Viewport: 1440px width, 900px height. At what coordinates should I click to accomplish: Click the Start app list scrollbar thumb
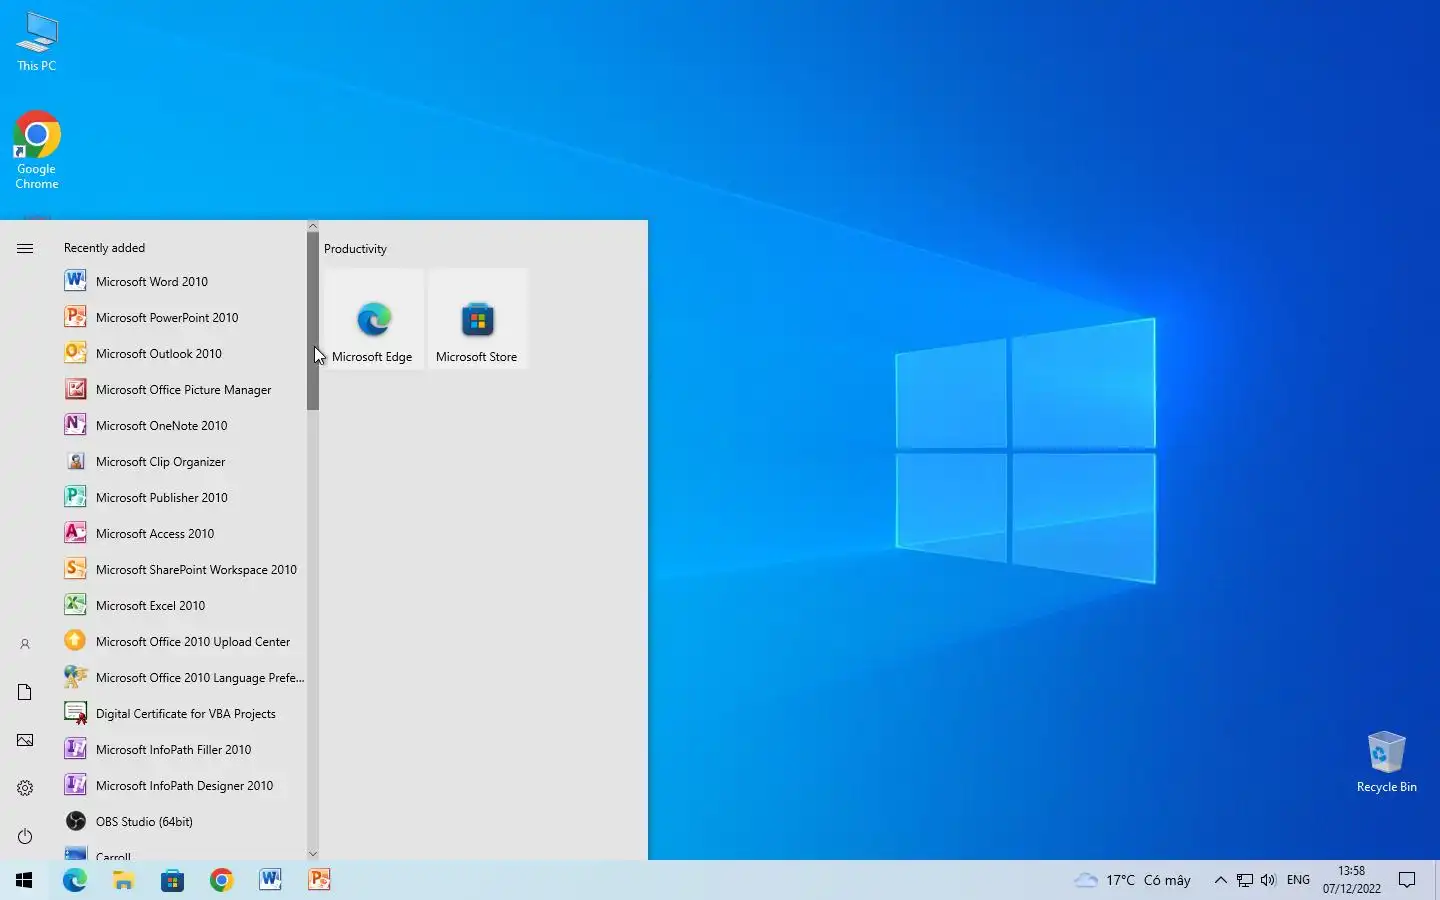[313, 321]
